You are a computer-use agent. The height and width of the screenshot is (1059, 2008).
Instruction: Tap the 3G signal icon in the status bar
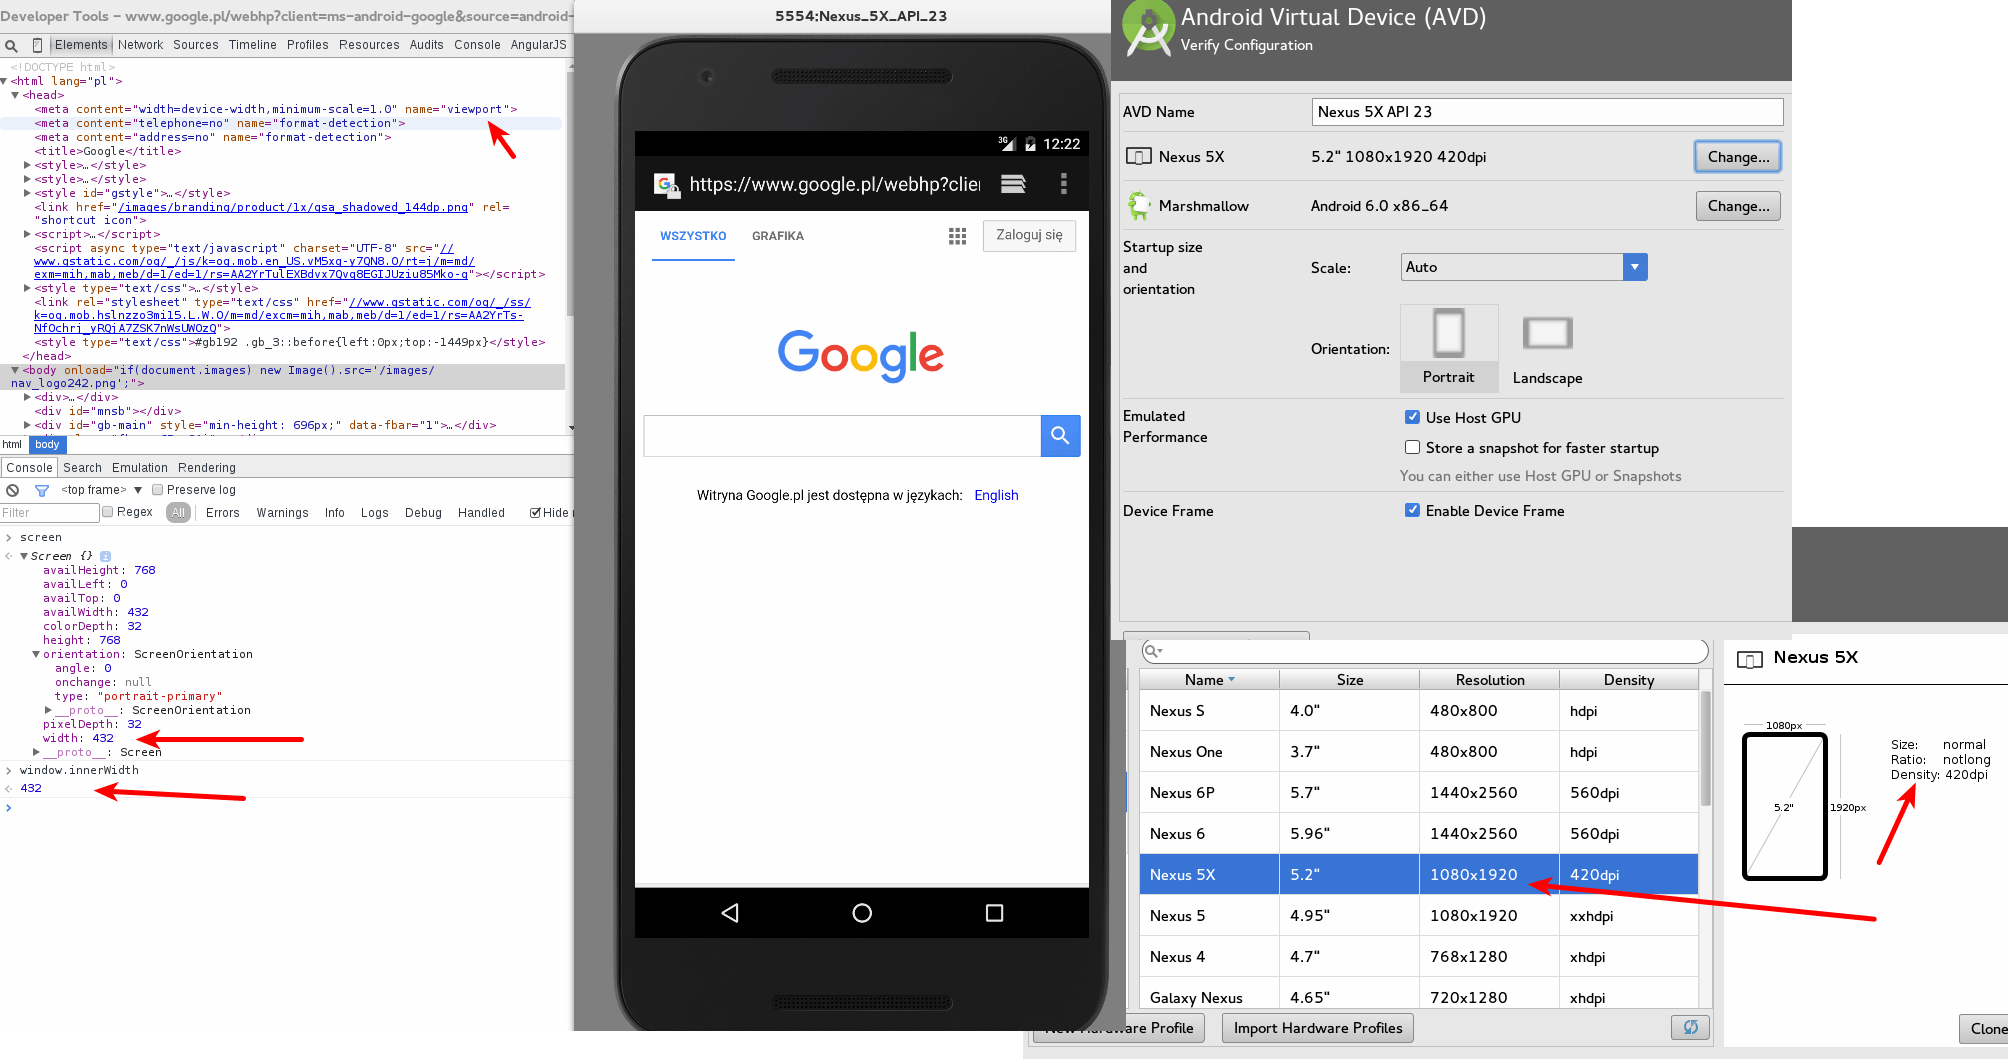[x=1007, y=143]
